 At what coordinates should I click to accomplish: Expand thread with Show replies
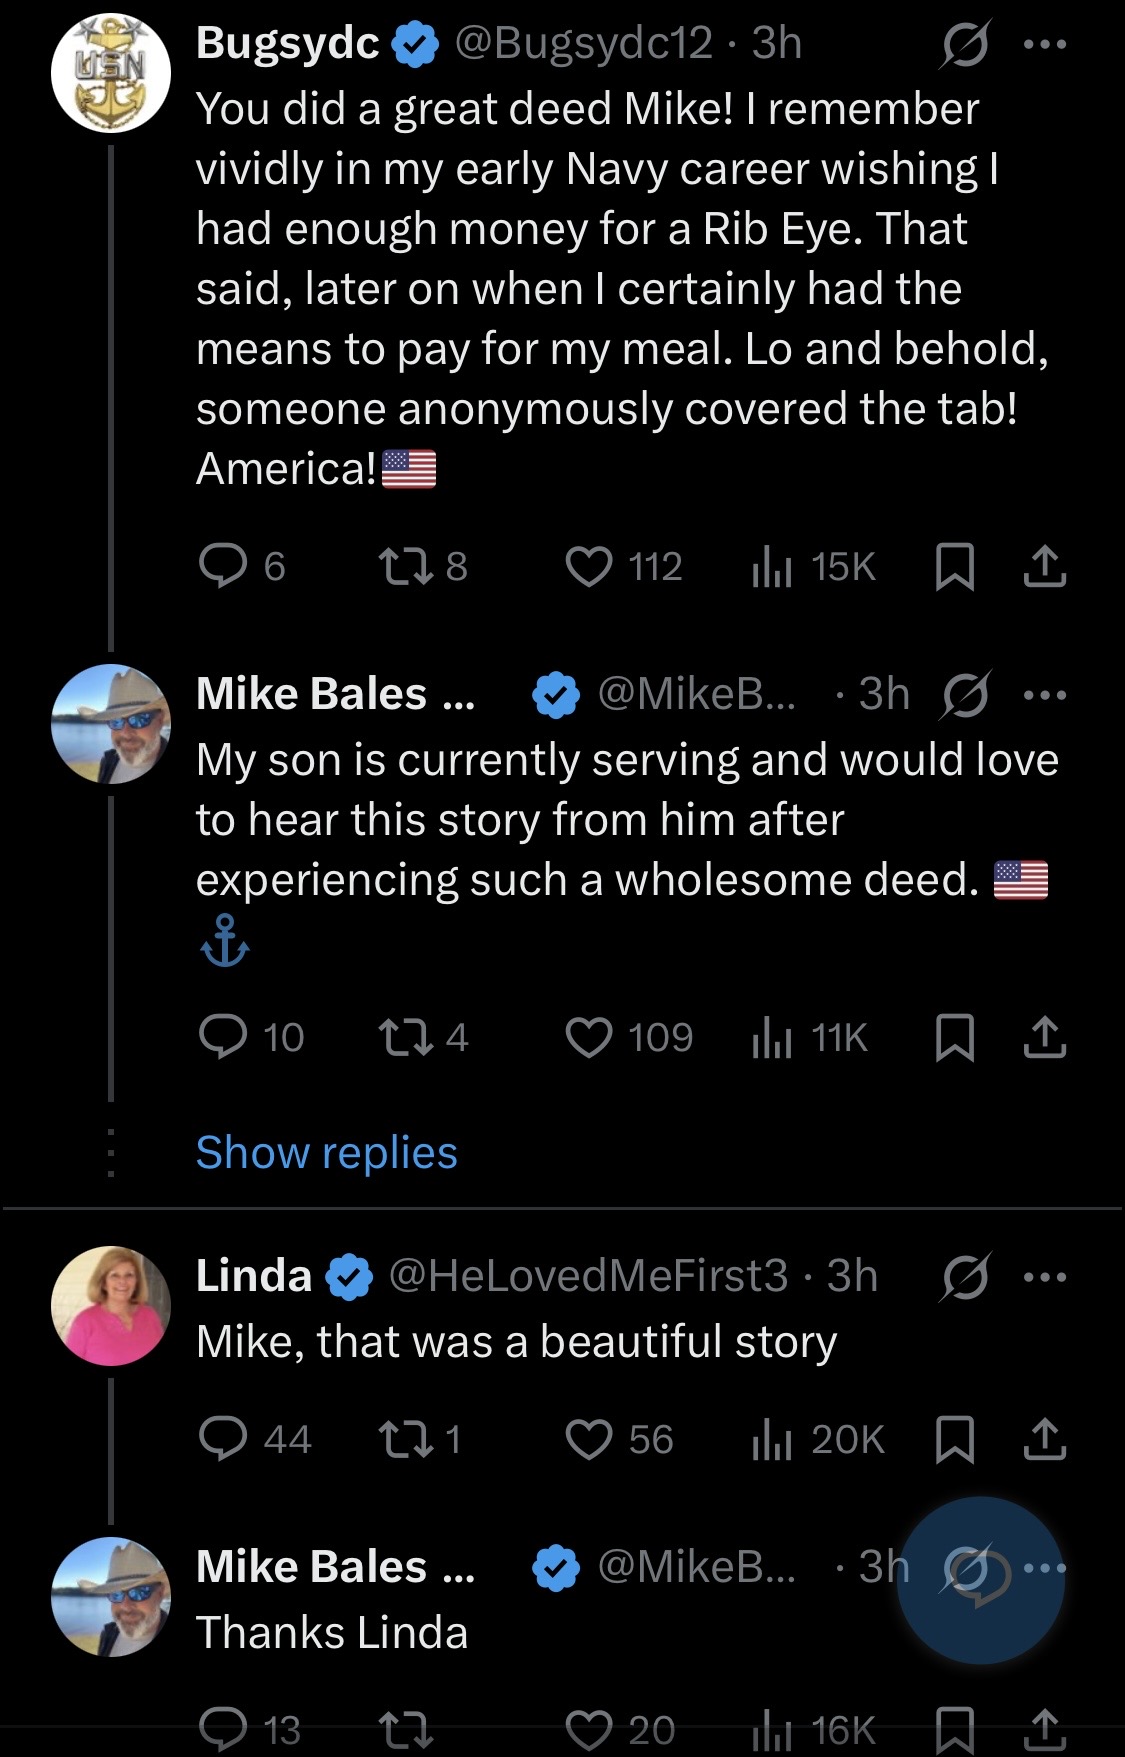(326, 1152)
